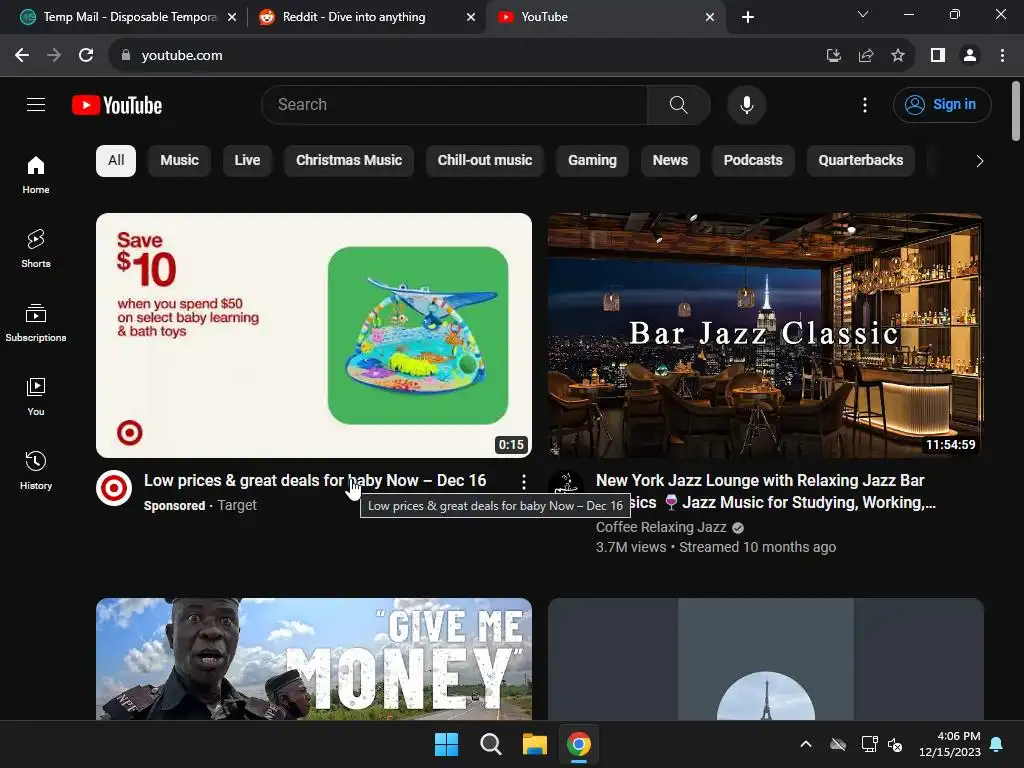
Task: Open the You section in the sidebar
Action: point(36,396)
